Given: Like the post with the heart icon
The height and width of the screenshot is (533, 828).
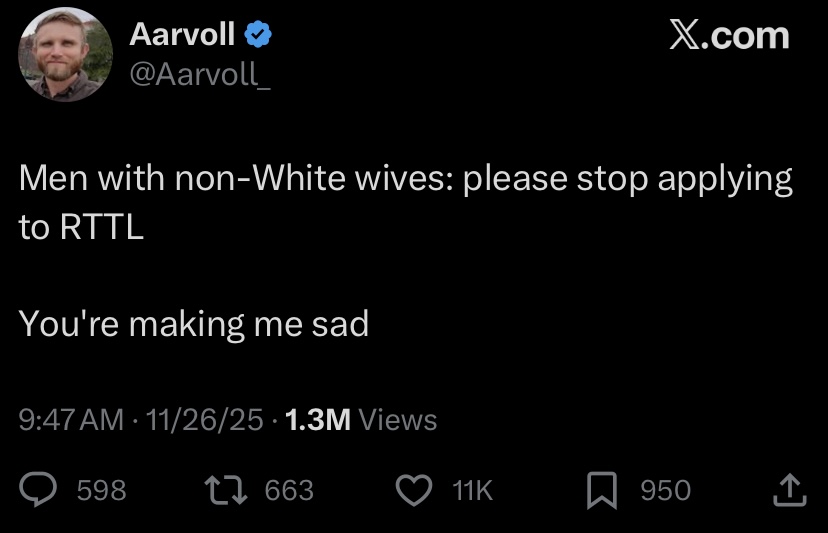Looking at the screenshot, I should click(x=413, y=489).
